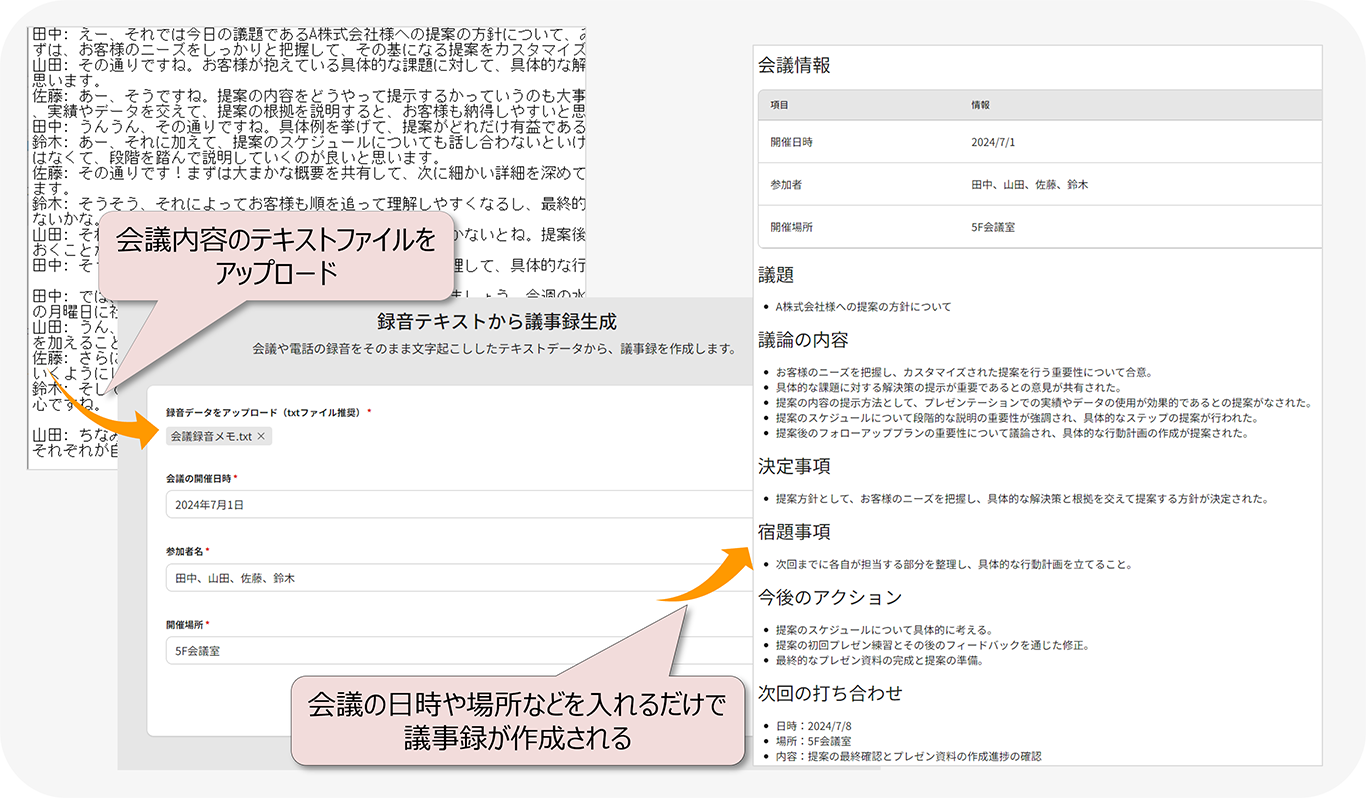Viewport: 1366px width, 798px height.
Task: Click the 参加者名 input field
Action: pyautogui.click(x=450, y=578)
